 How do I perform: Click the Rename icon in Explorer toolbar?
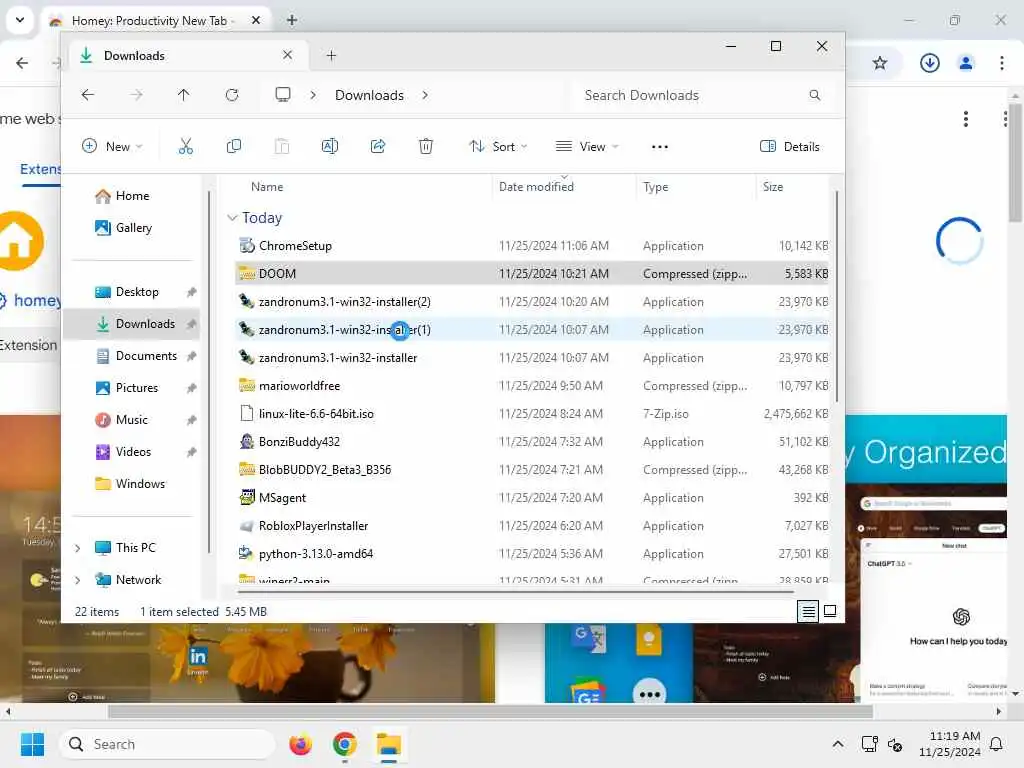pyautogui.click(x=330, y=146)
